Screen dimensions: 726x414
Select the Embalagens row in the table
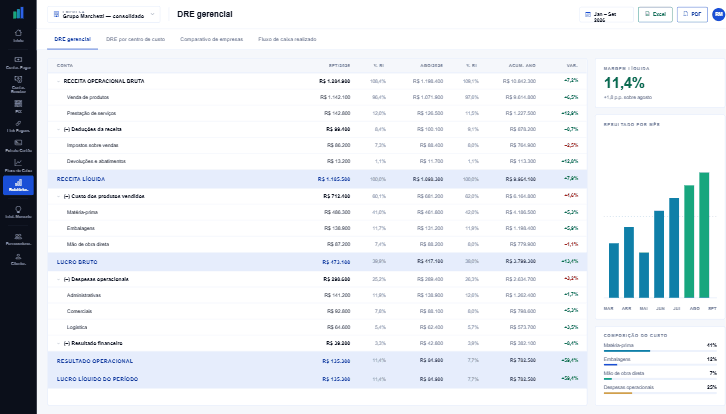317,228
